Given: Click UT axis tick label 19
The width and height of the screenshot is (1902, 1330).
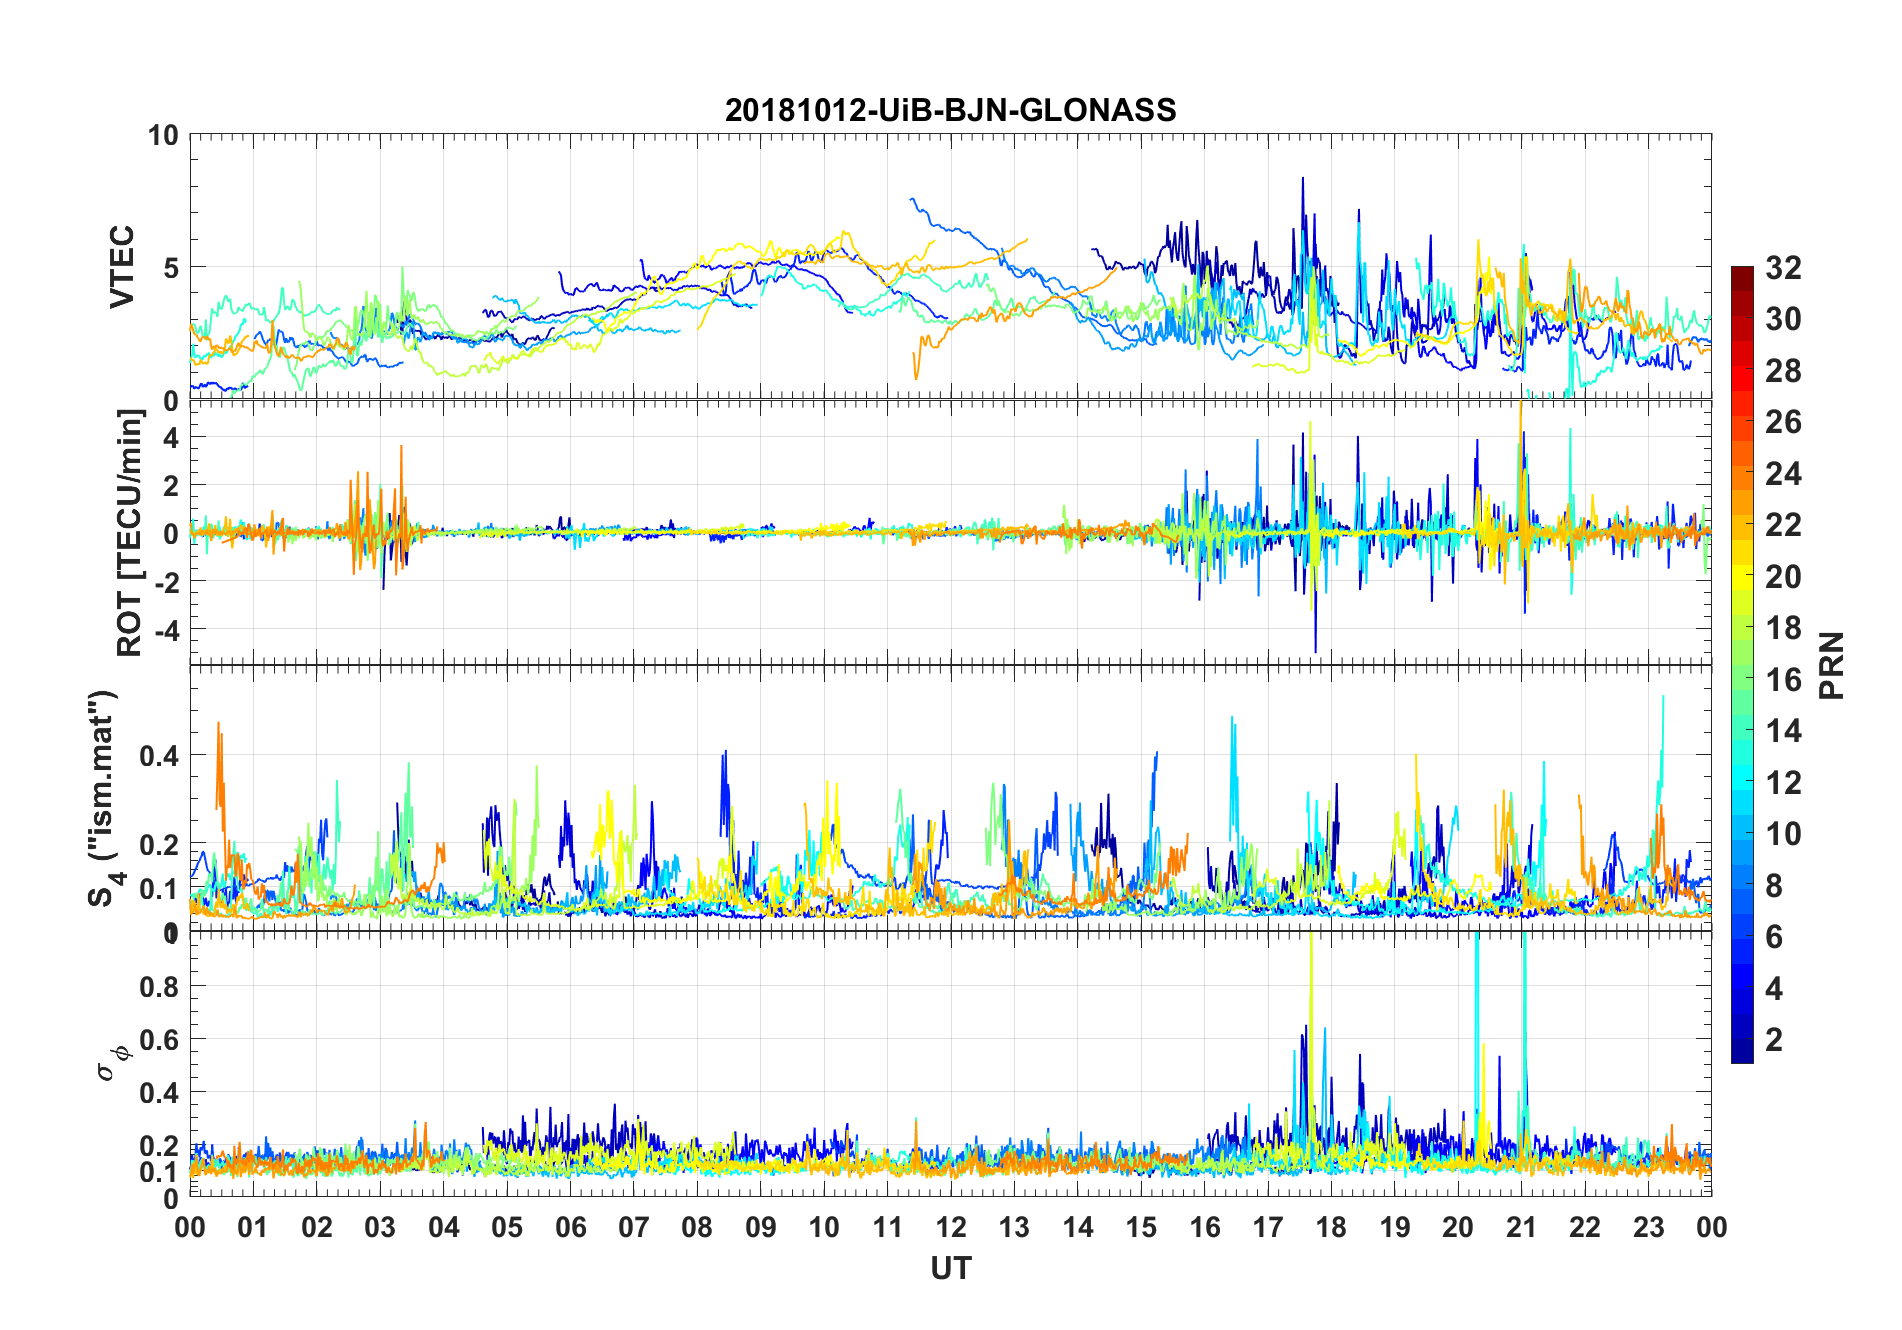Looking at the screenshot, I should [x=1395, y=1227].
